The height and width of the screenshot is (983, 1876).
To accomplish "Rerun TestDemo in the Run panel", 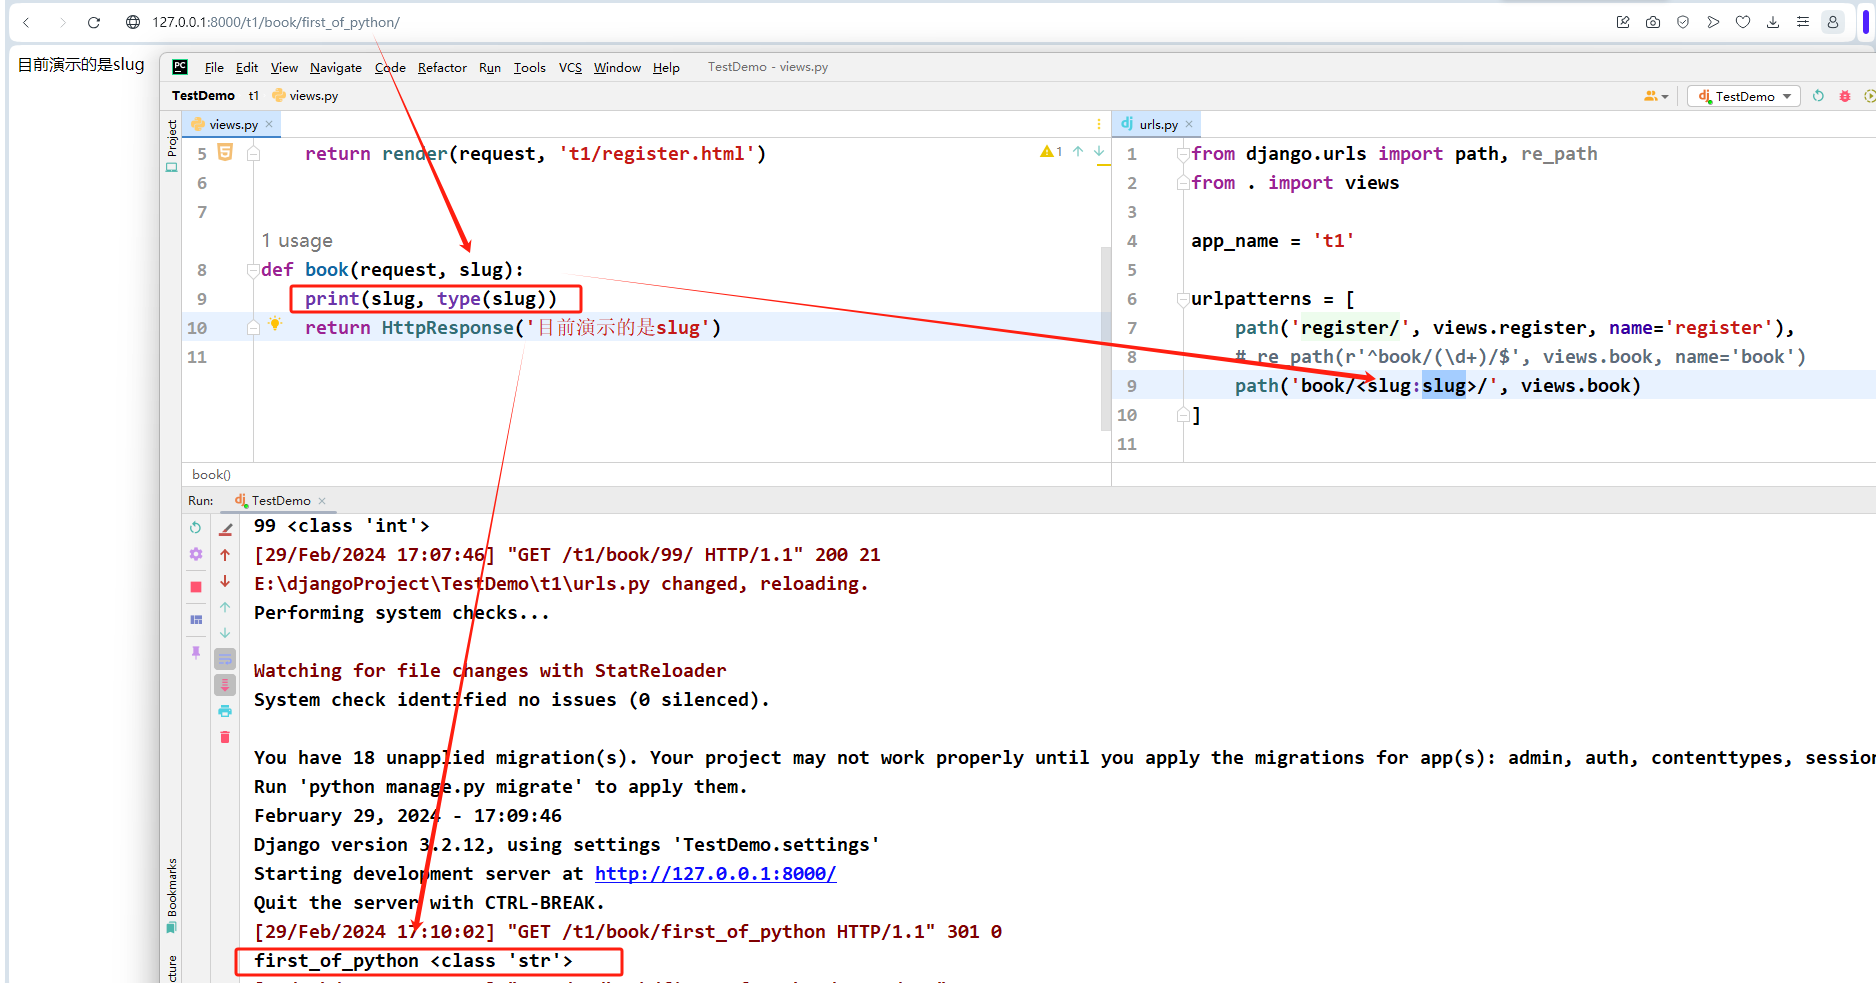I will (195, 527).
